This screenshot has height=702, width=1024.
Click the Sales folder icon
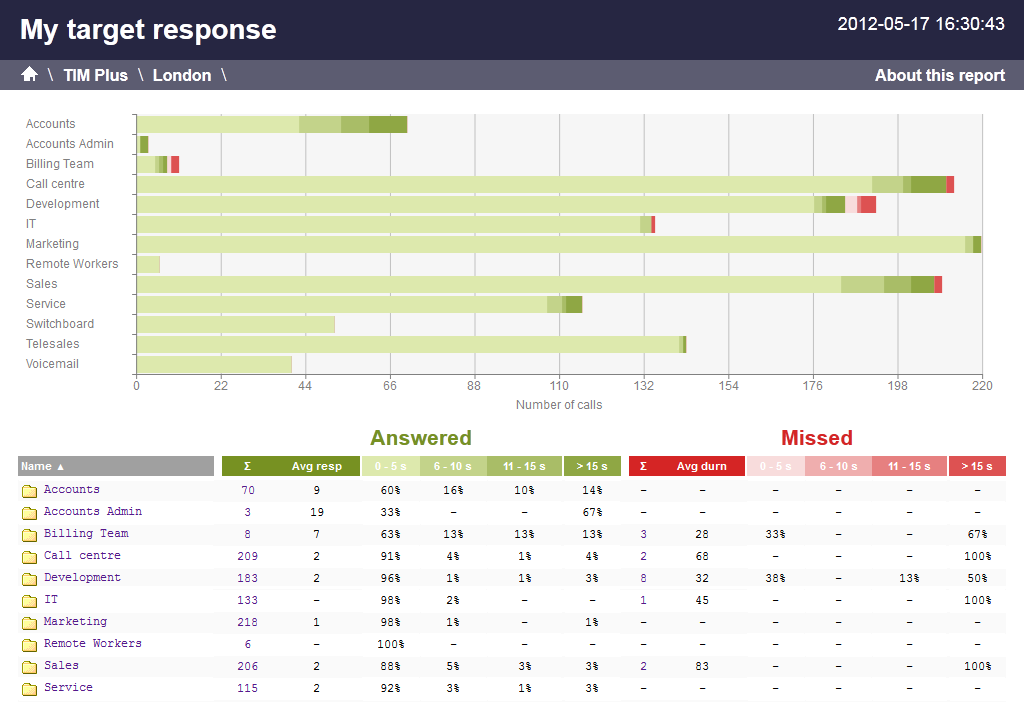pyautogui.click(x=30, y=667)
